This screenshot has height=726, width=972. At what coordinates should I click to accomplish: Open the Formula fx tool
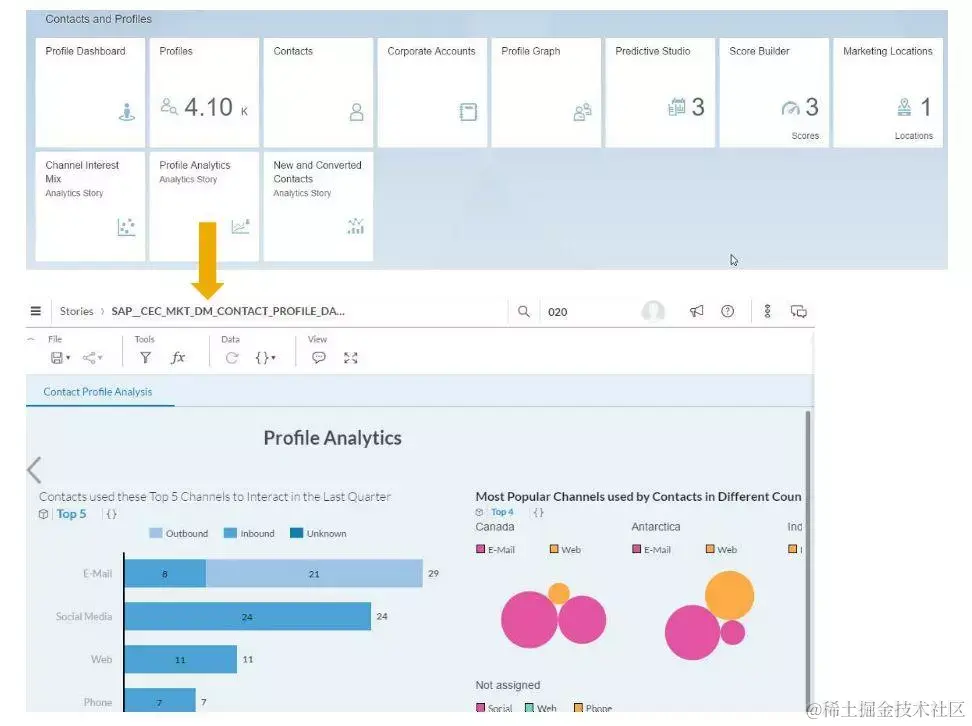pyautogui.click(x=178, y=358)
